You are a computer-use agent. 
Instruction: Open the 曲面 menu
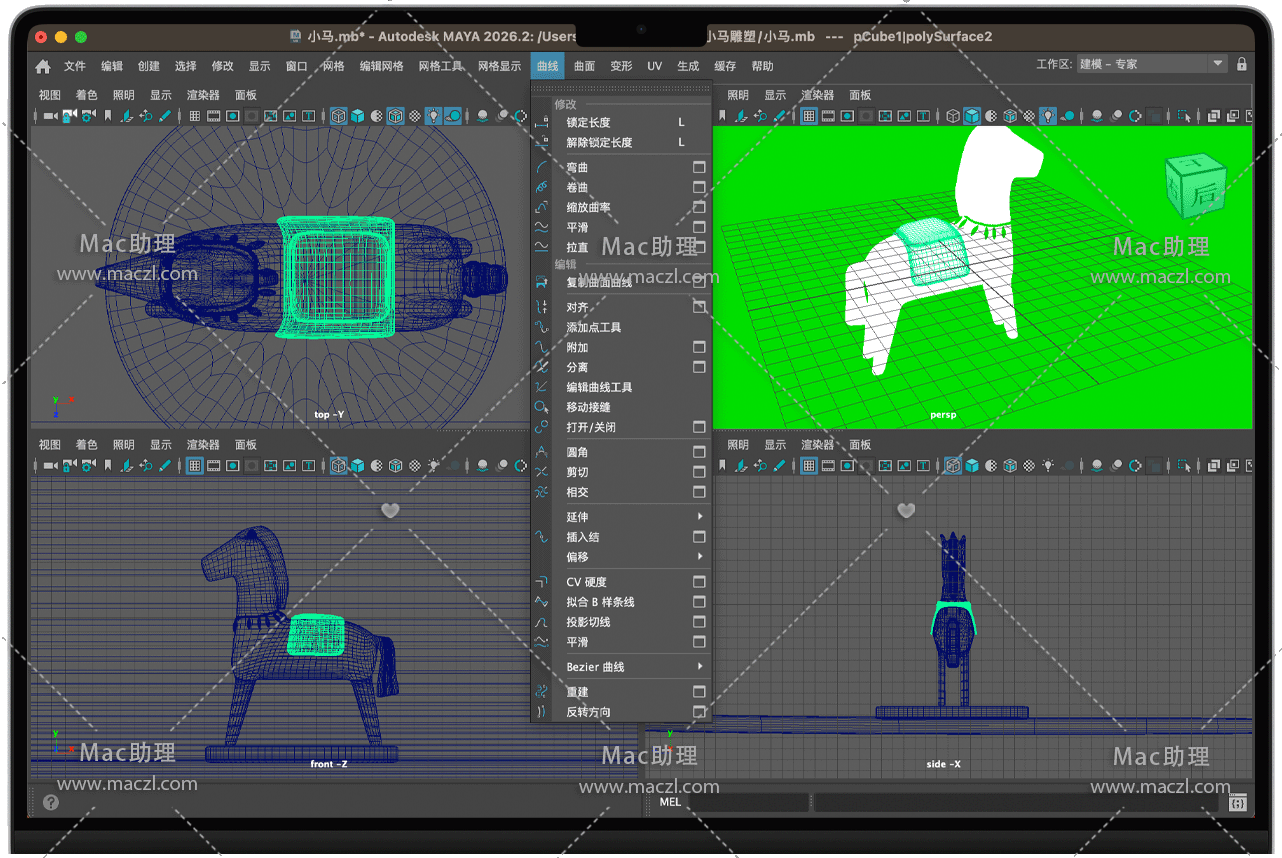(585, 66)
